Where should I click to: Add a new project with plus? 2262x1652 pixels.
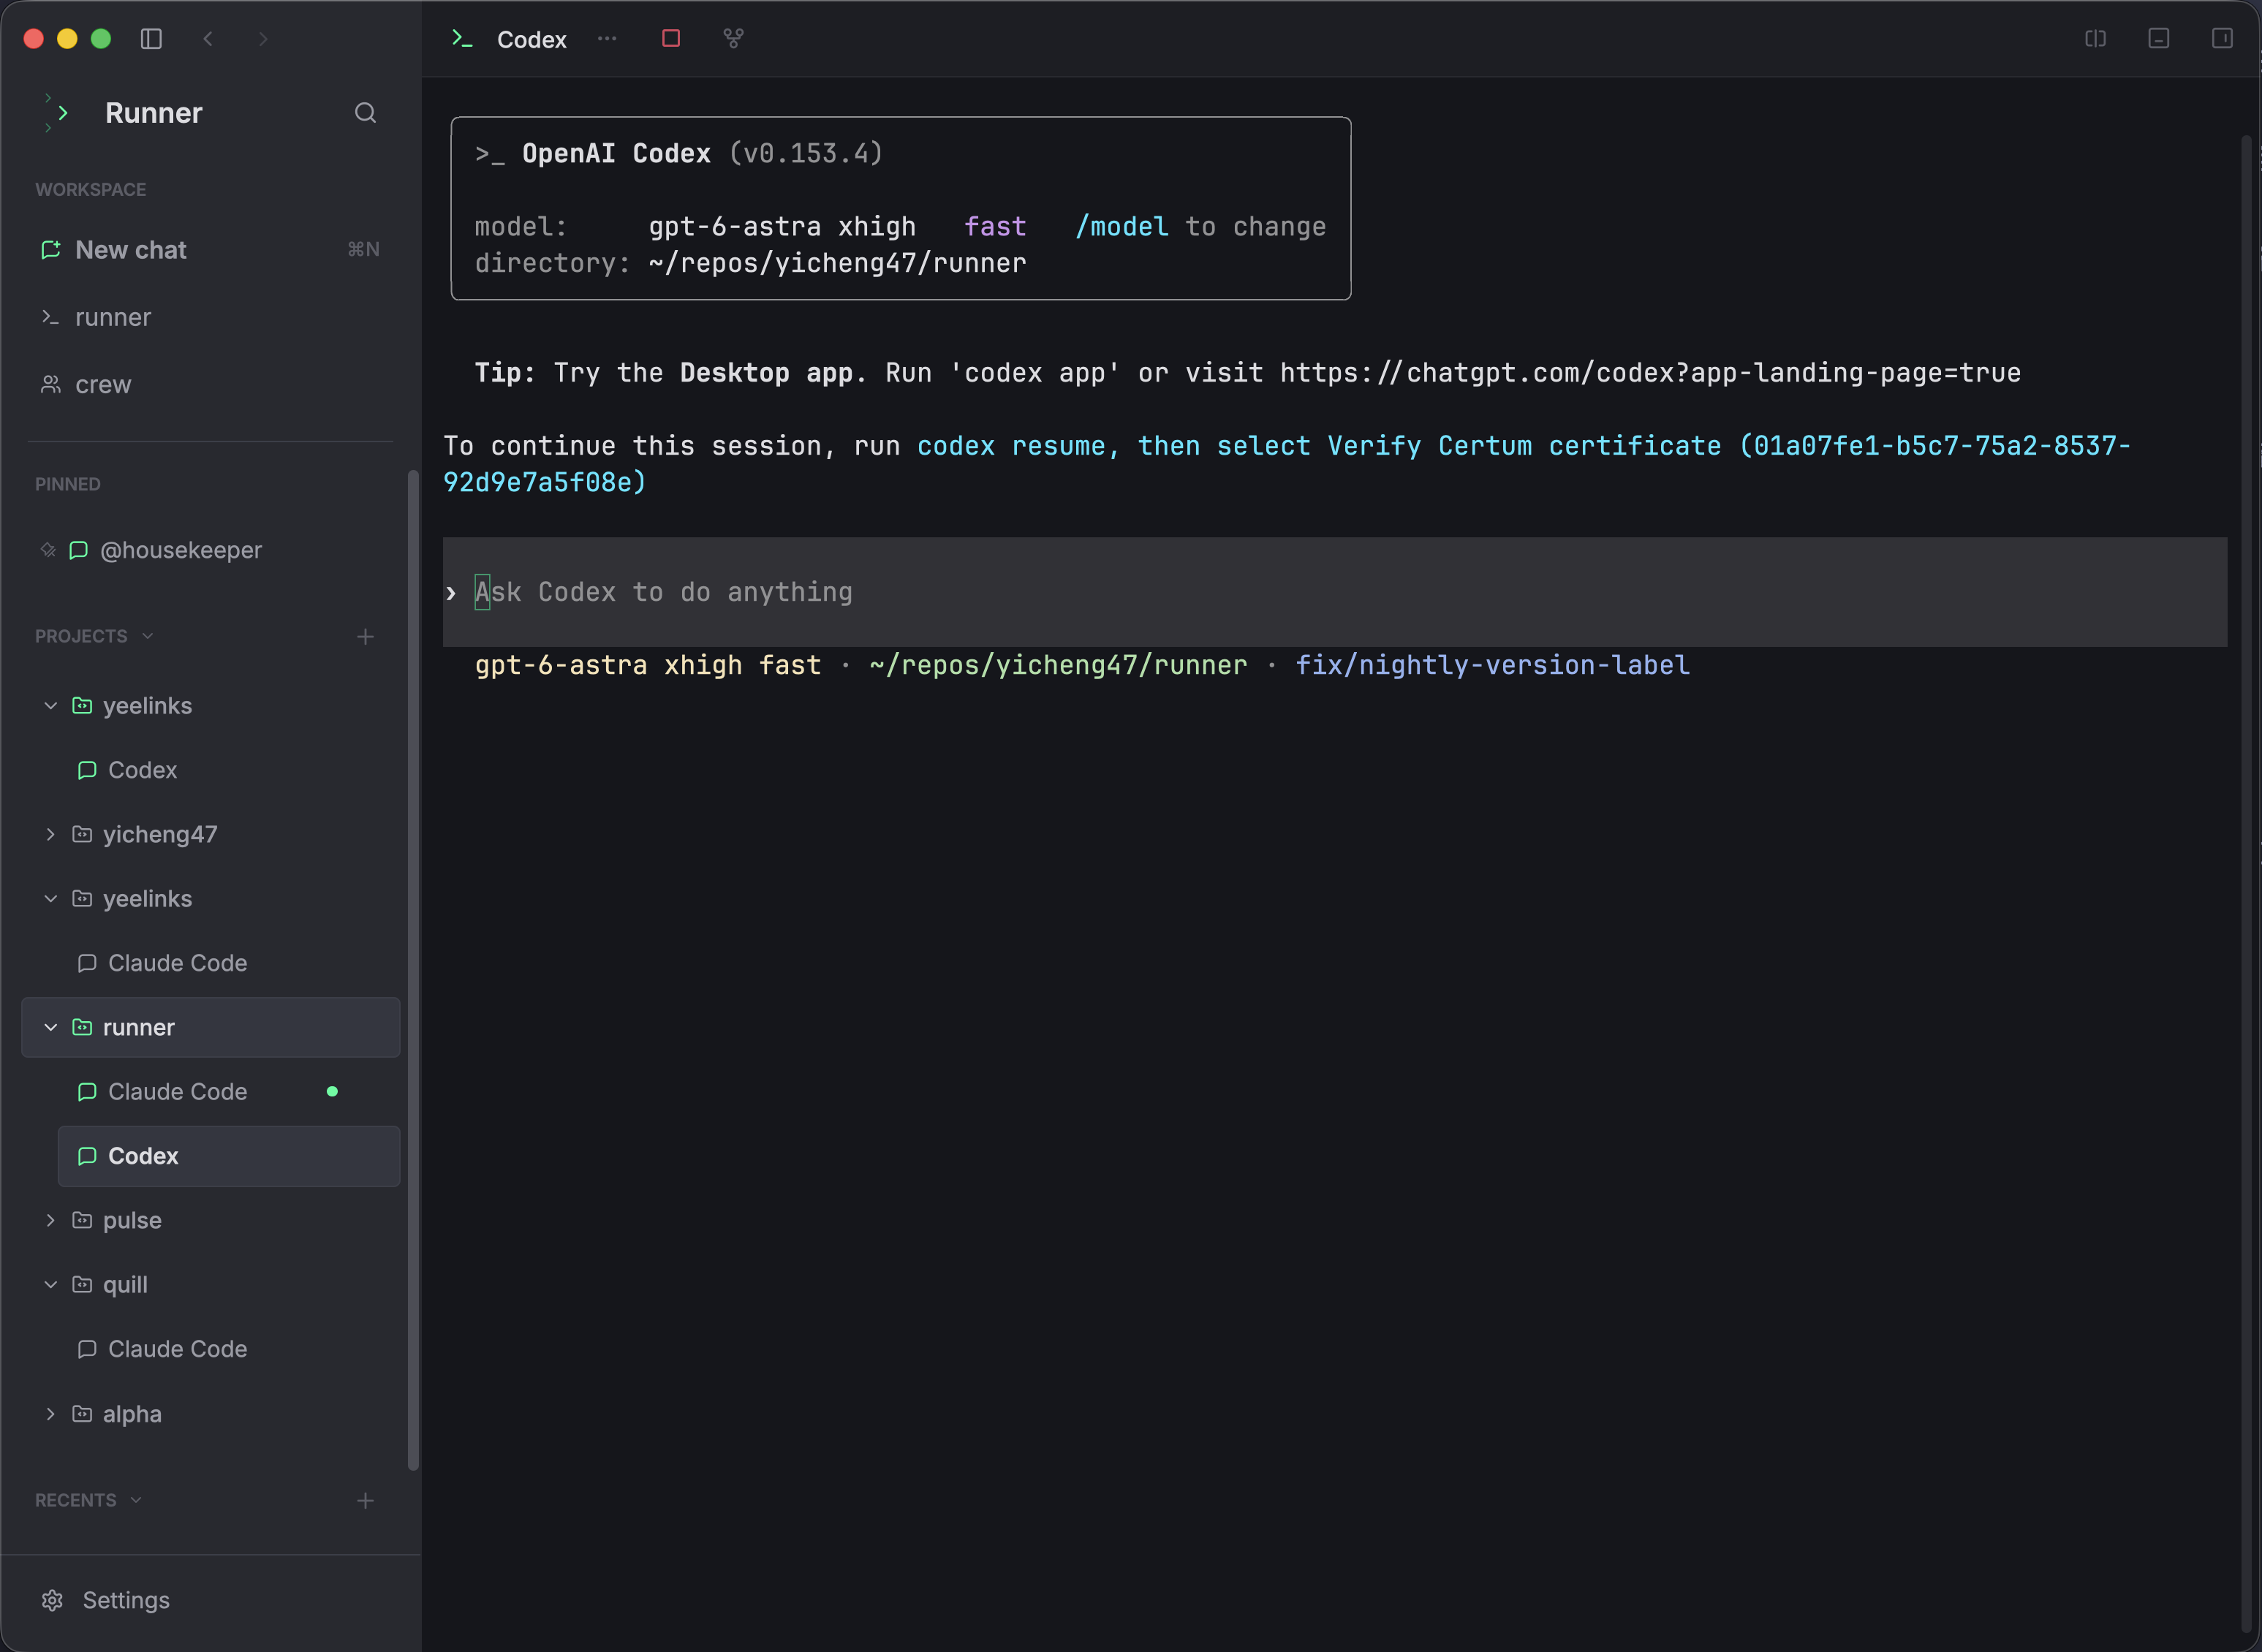pos(365,637)
